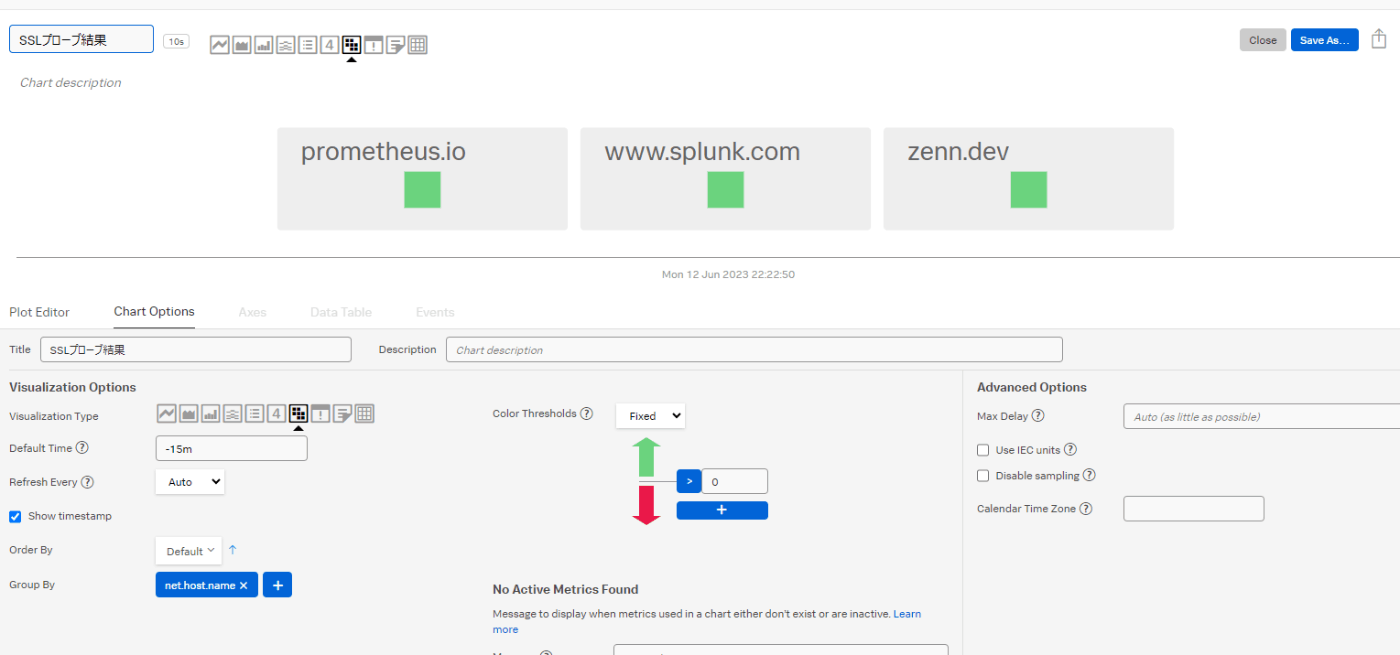Enable the Use IEC units checkbox

(x=983, y=450)
